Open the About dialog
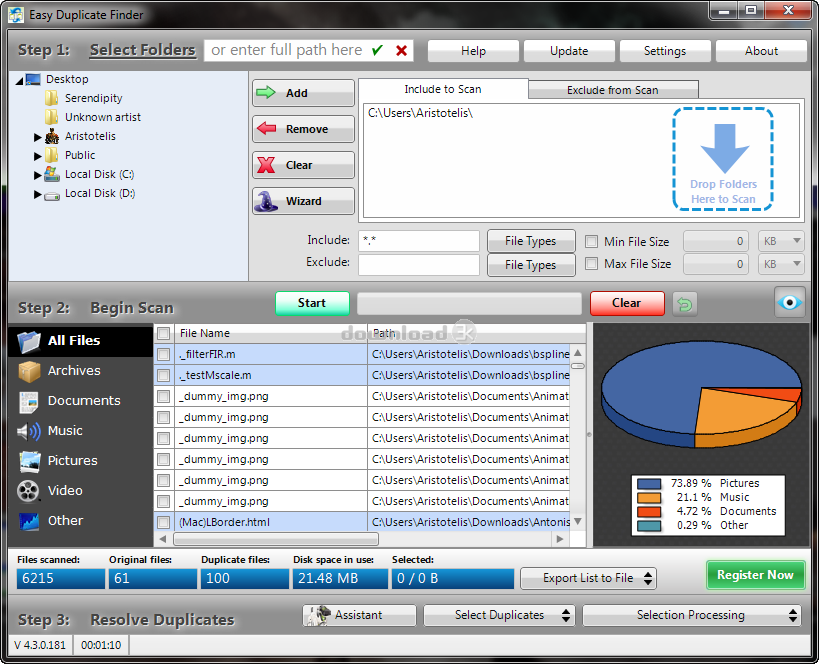The width and height of the screenshot is (819, 664). pos(761,51)
